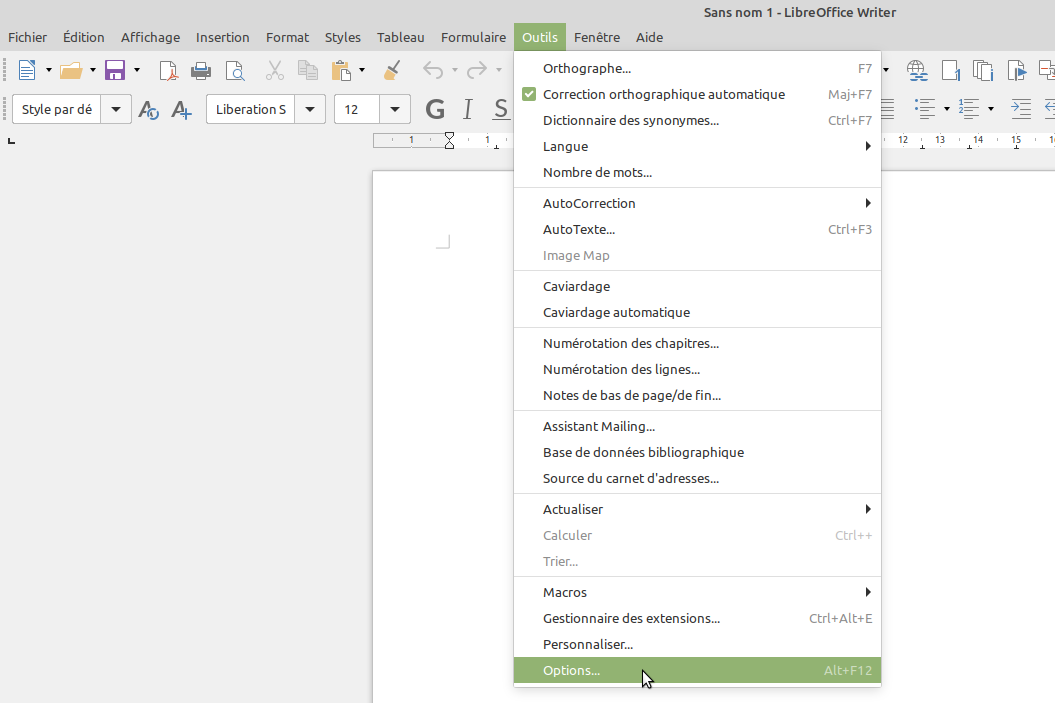Screen dimensions: 1055x703
Task: Click the Clone formatting paintbrush icon
Action: 392,70
